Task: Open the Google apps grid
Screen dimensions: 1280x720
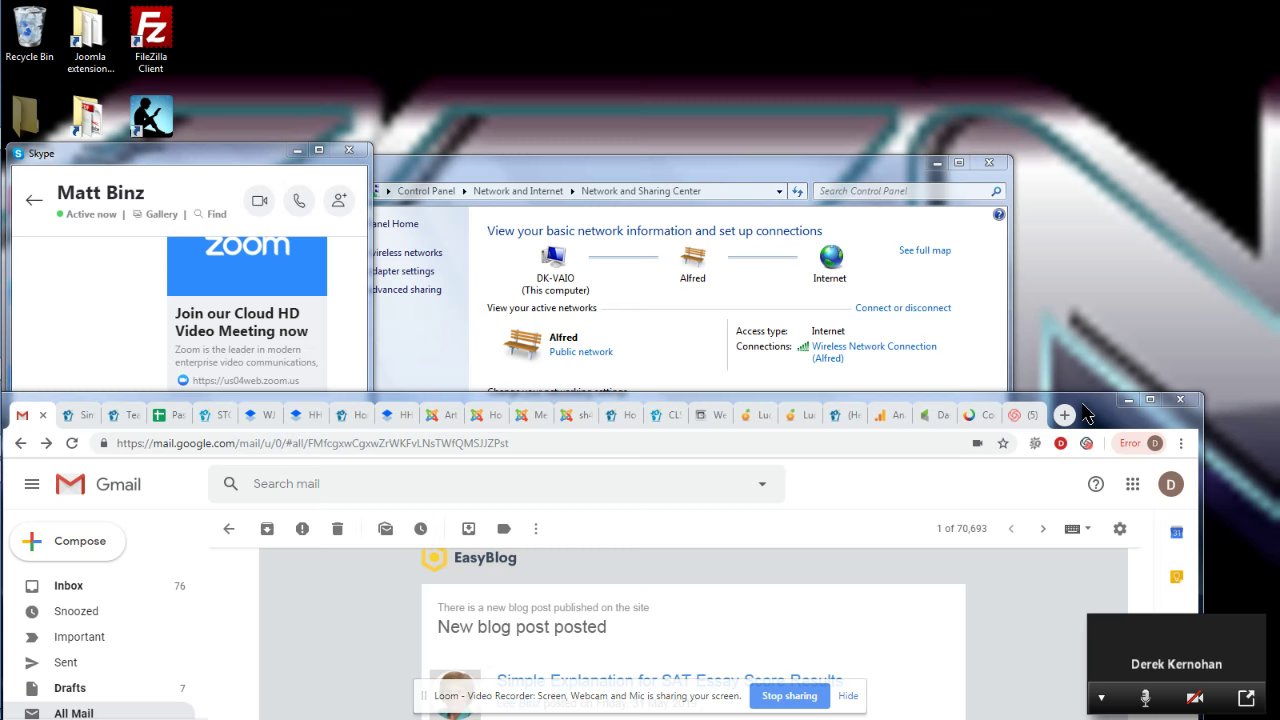Action: click(1133, 484)
